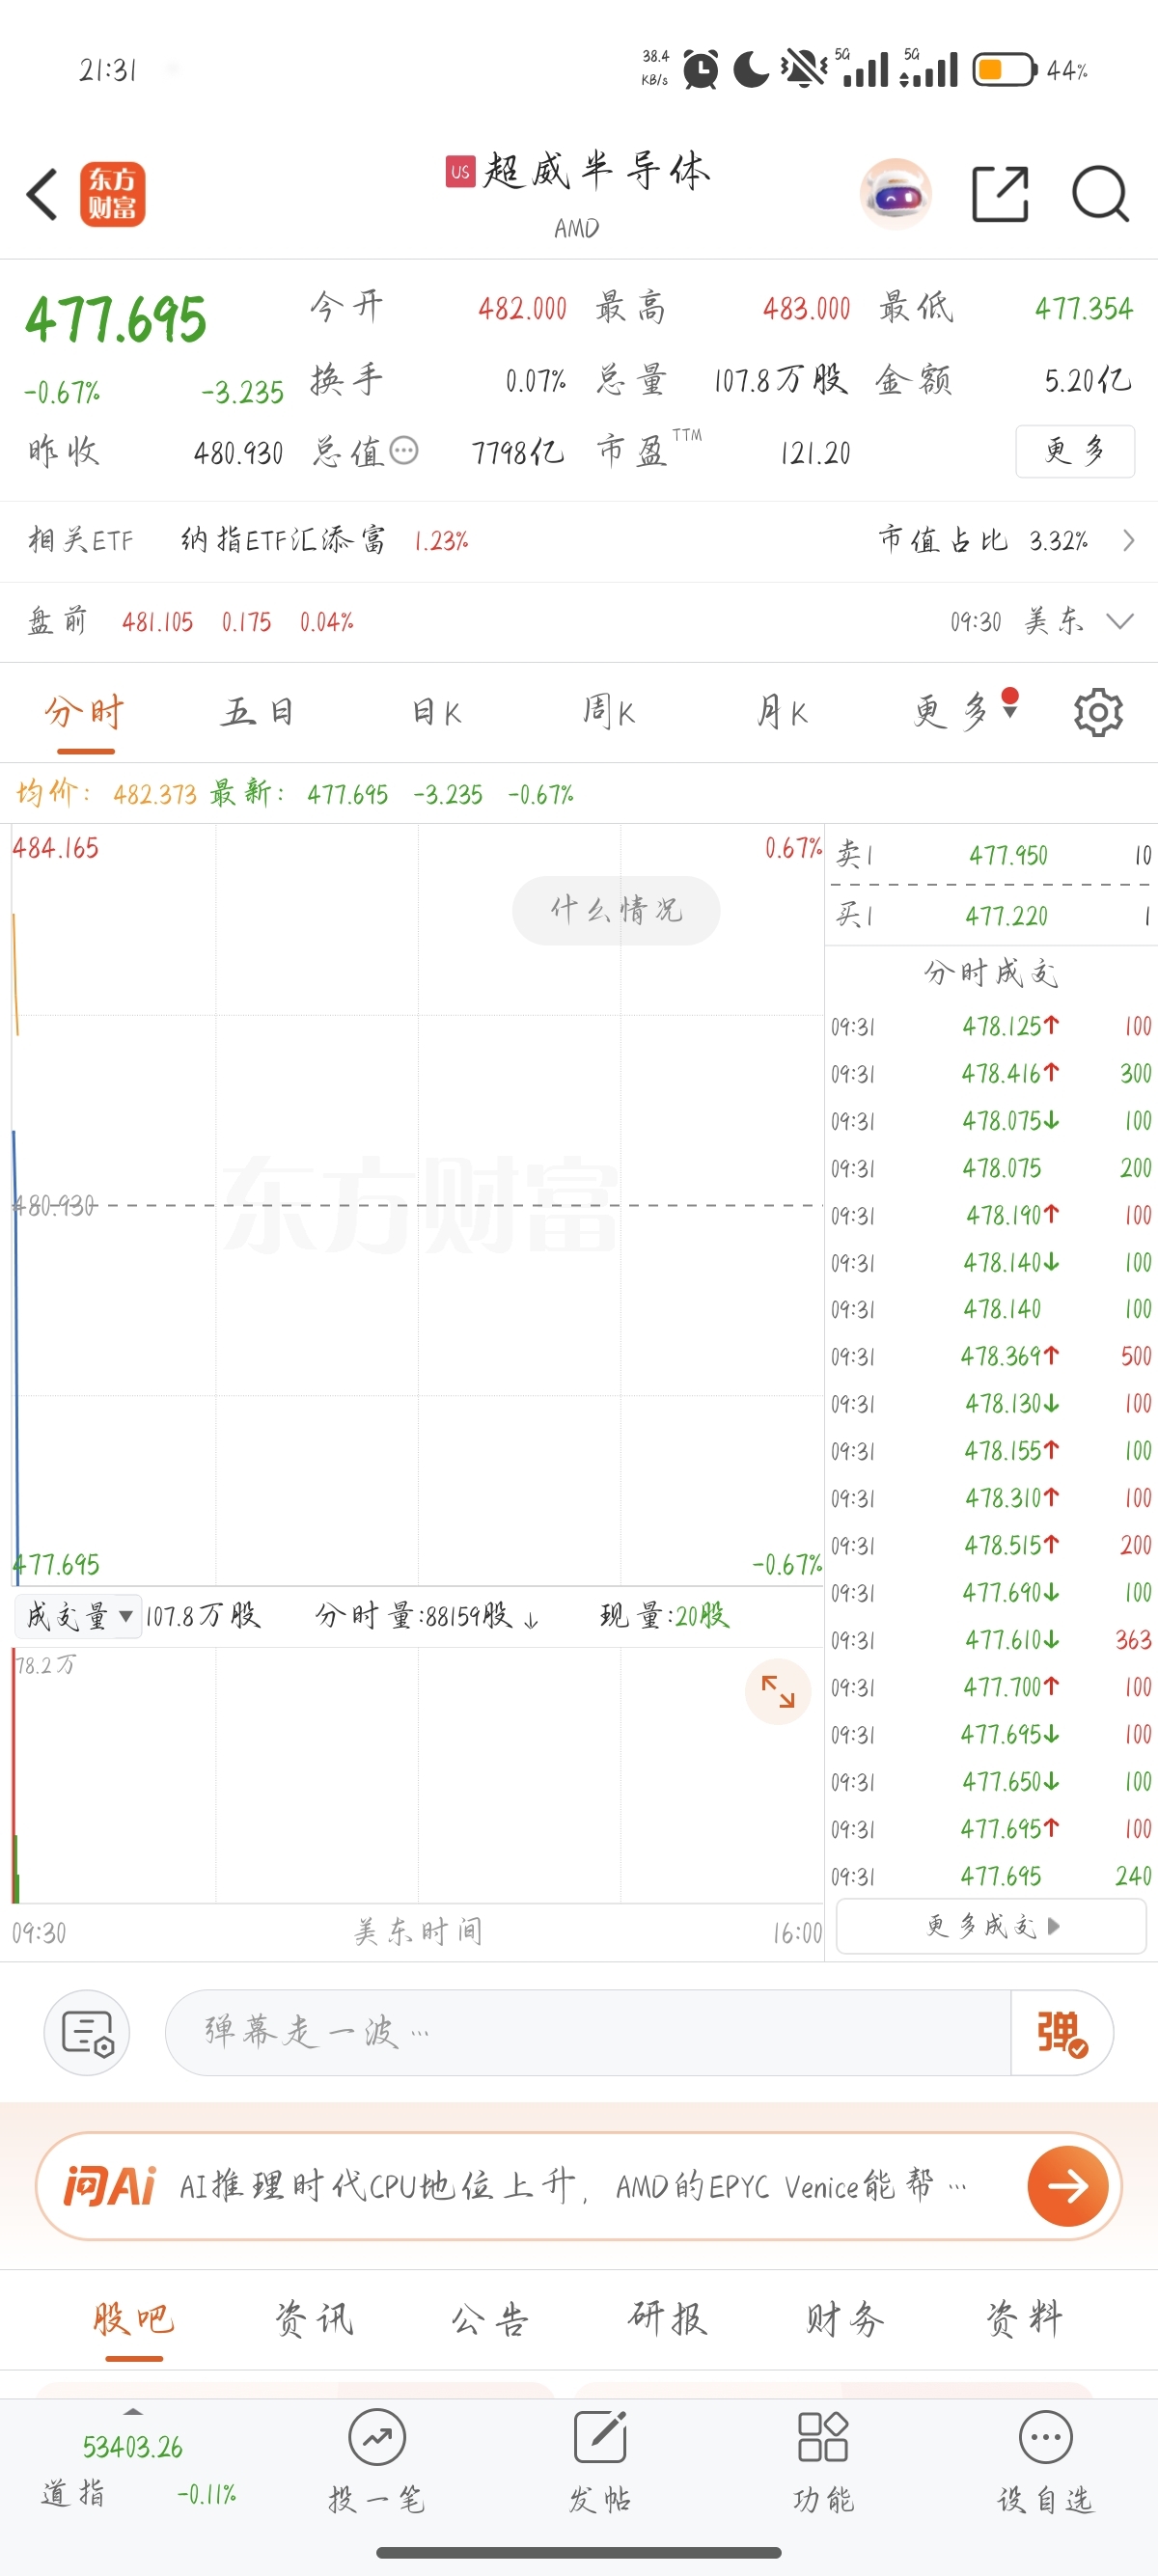Image resolution: width=1158 pixels, height=2576 pixels.
Task: Open the 成交量 indicator dropdown
Action: point(78,1616)
